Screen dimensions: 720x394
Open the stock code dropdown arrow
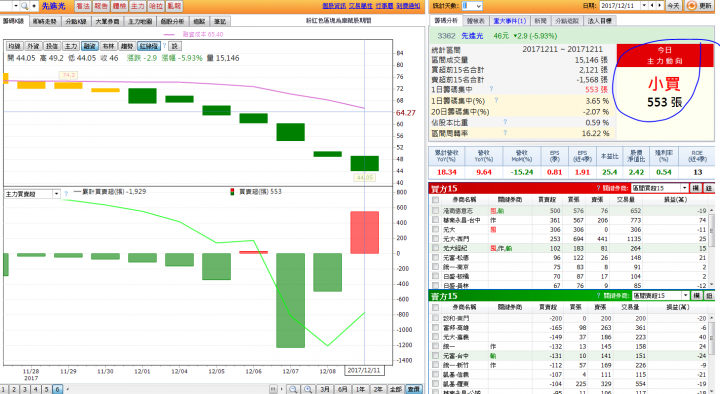[16, 6]
